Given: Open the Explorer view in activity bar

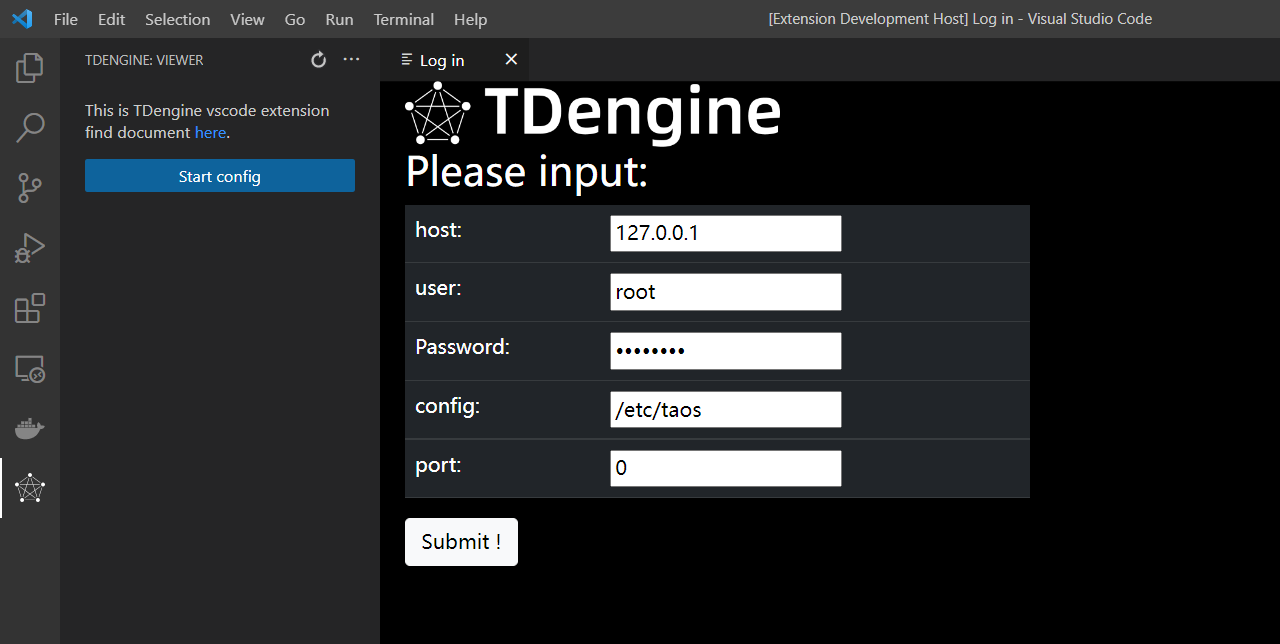Looking at the screenshot, I should [30, 68].
